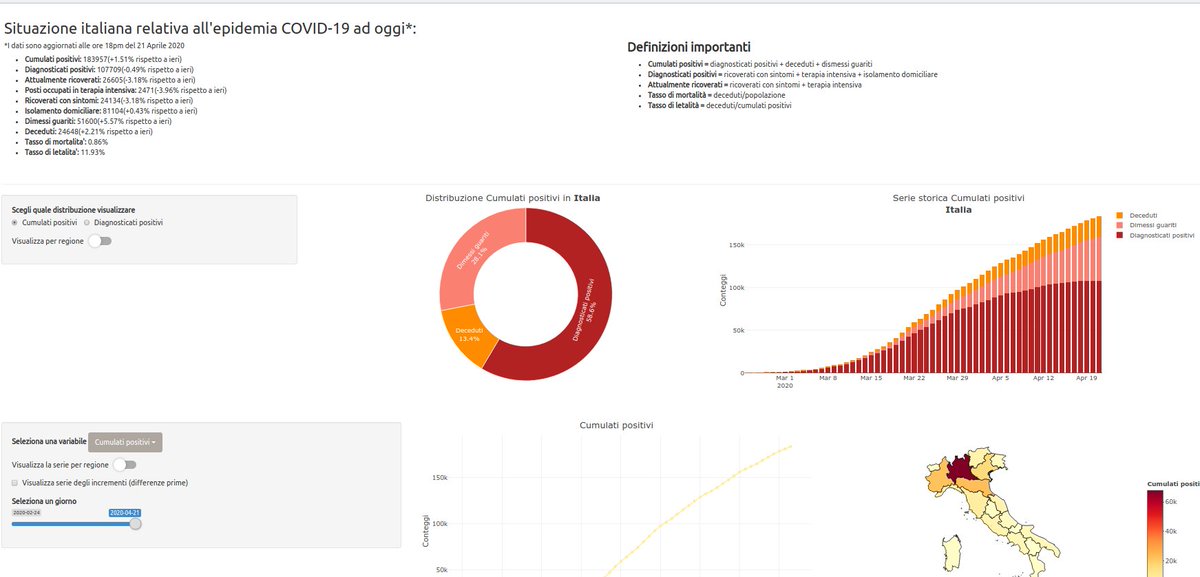Image resolution: width=1200 pixels, height=577 pixels.
Task: Click the Serie storica Cumulati positivi chart title
Action: click(959, 198)
